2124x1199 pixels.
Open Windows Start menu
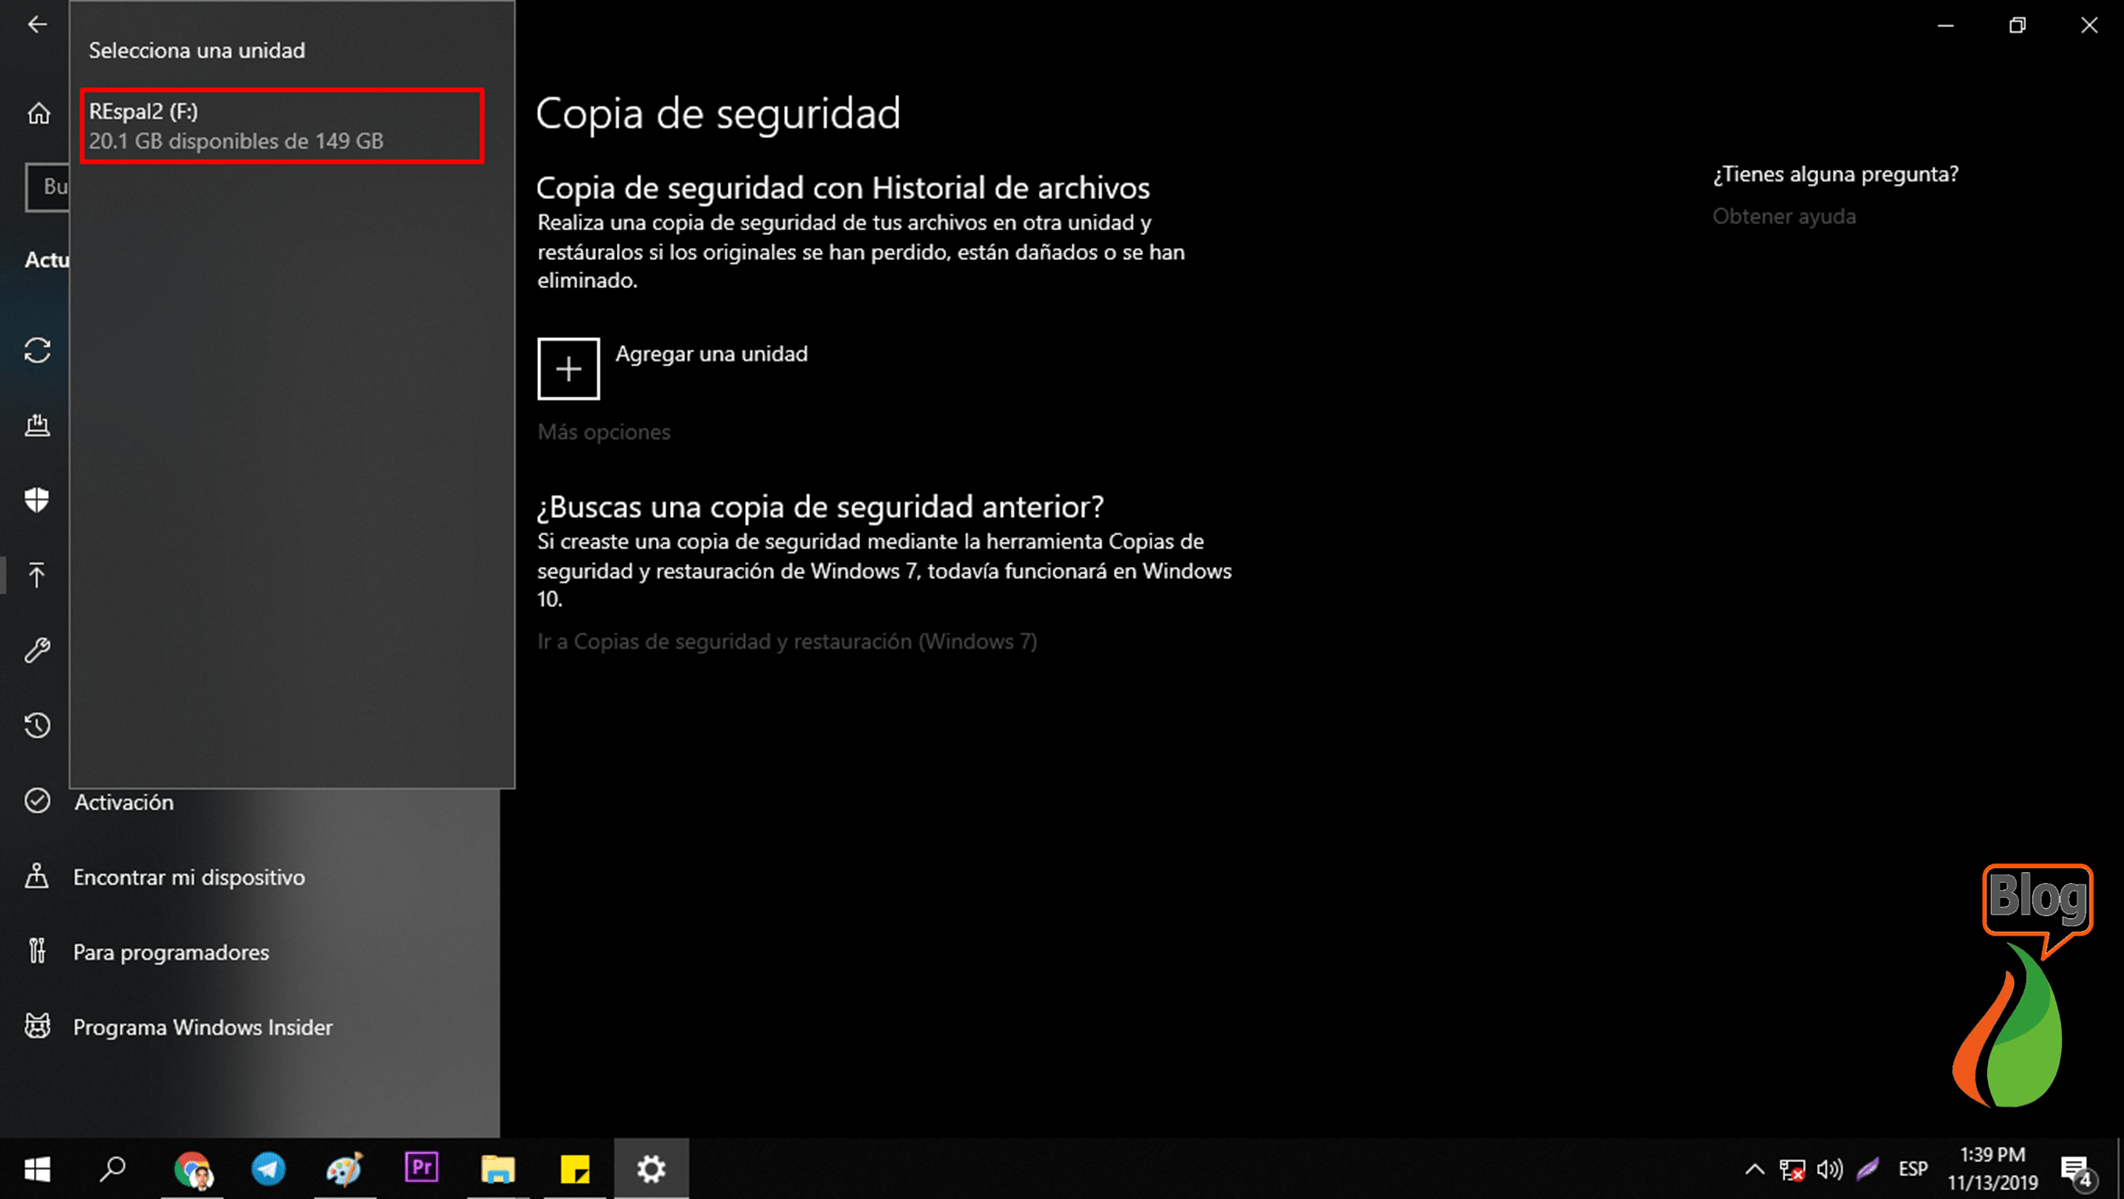38,1168
